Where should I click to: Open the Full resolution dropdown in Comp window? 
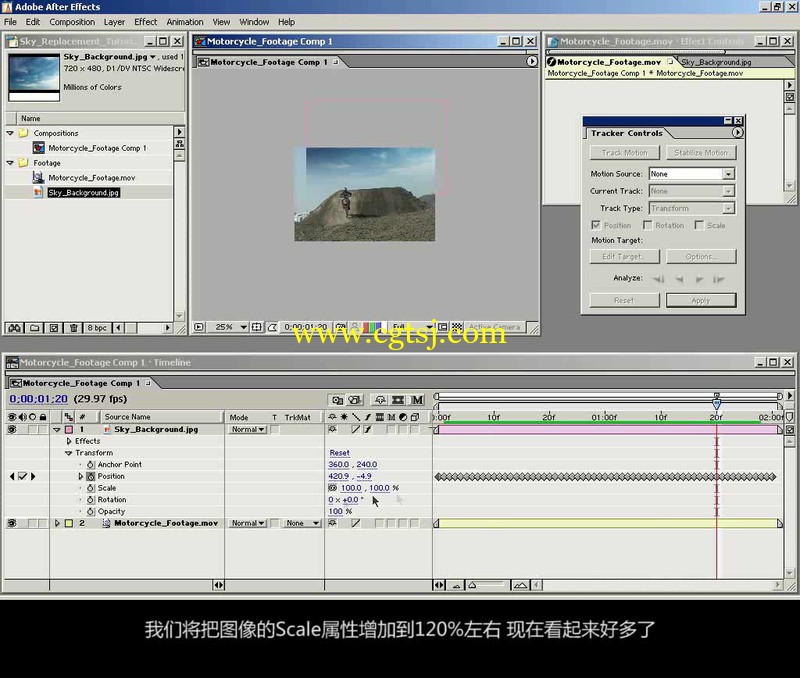click(x=412, y=327)
